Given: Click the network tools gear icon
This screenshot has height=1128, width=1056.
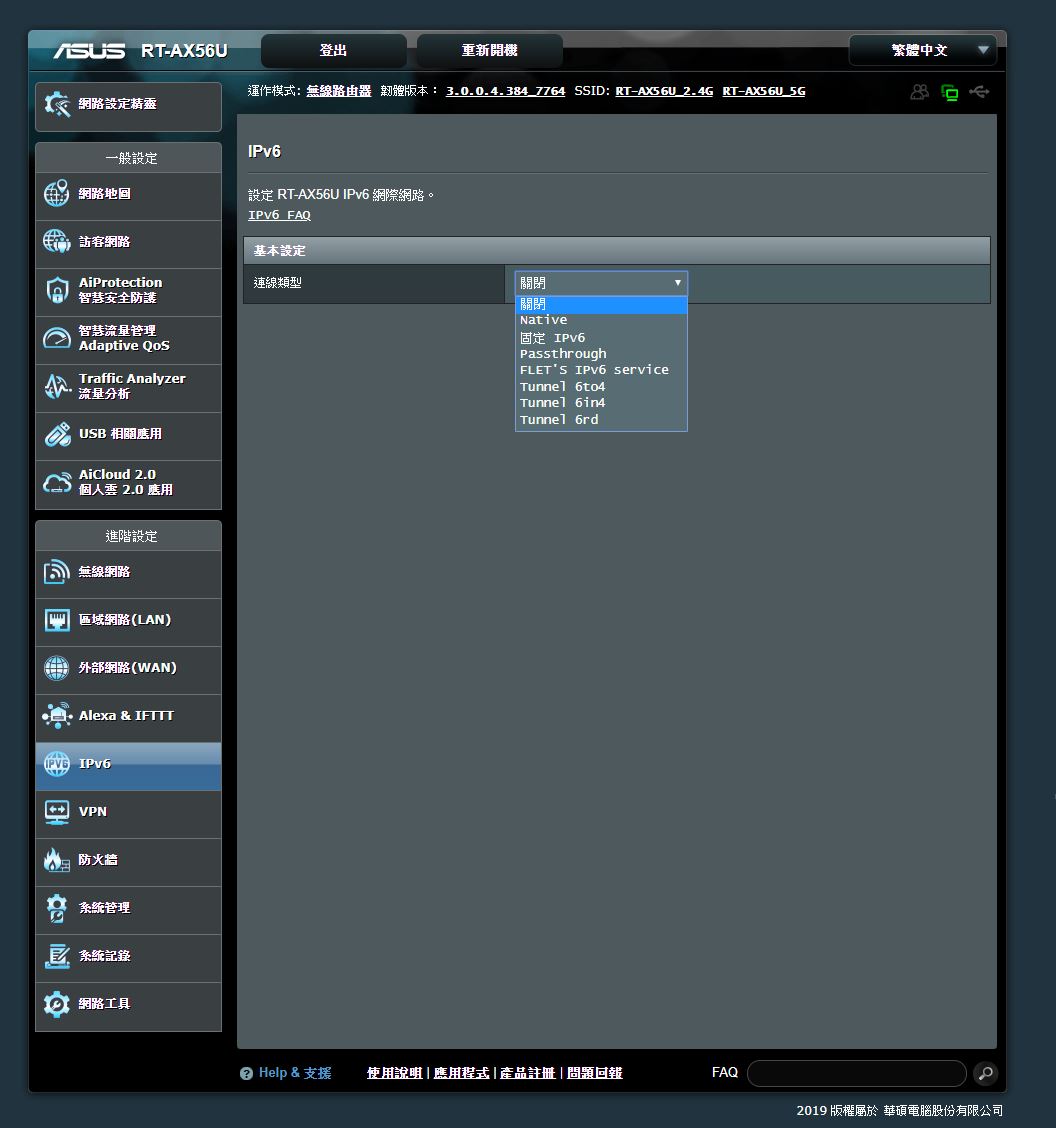Looking at the screenshot, I should pos(57,1004).
